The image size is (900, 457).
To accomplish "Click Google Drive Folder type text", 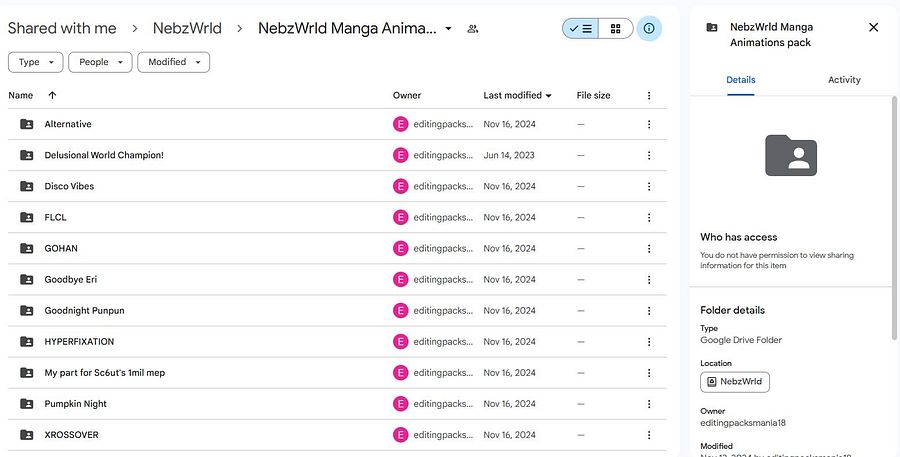I will coord(740,340).
